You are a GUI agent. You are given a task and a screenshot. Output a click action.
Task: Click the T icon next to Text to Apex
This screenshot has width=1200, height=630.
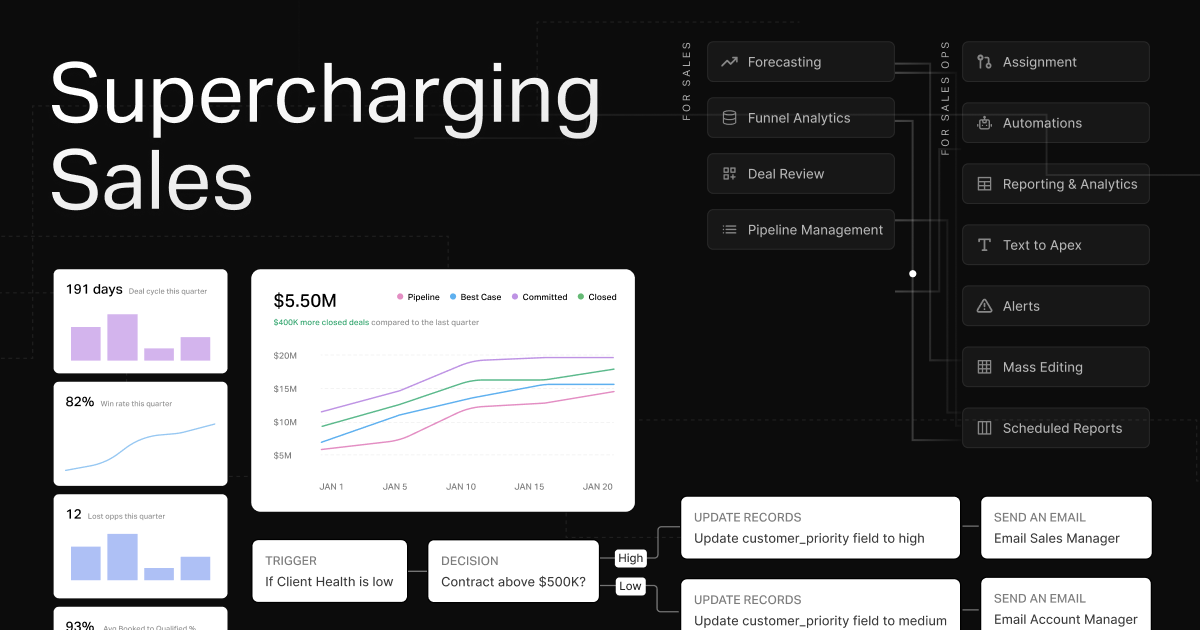tap(981, 244)
